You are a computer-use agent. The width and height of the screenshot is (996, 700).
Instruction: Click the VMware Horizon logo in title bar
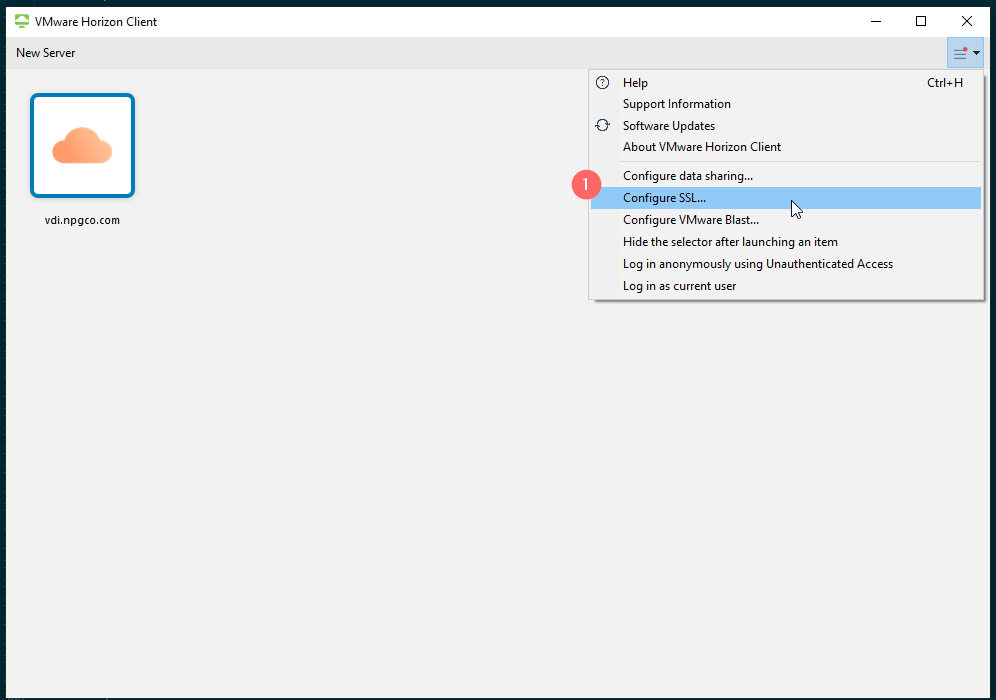[21, 20]
